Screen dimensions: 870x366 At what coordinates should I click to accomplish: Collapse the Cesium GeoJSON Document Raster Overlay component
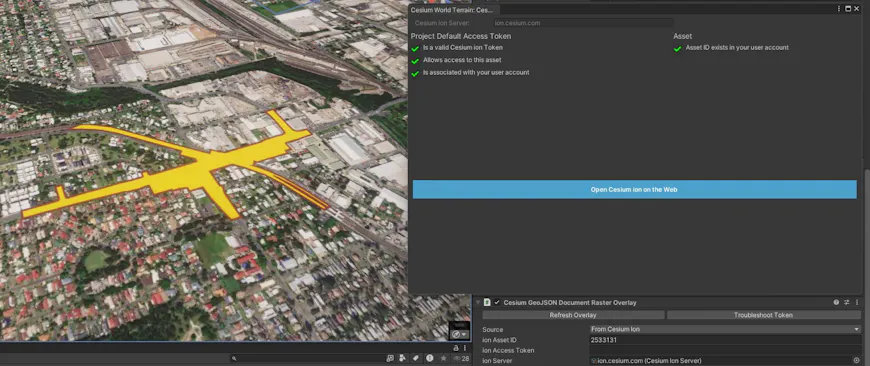[478, 302]
